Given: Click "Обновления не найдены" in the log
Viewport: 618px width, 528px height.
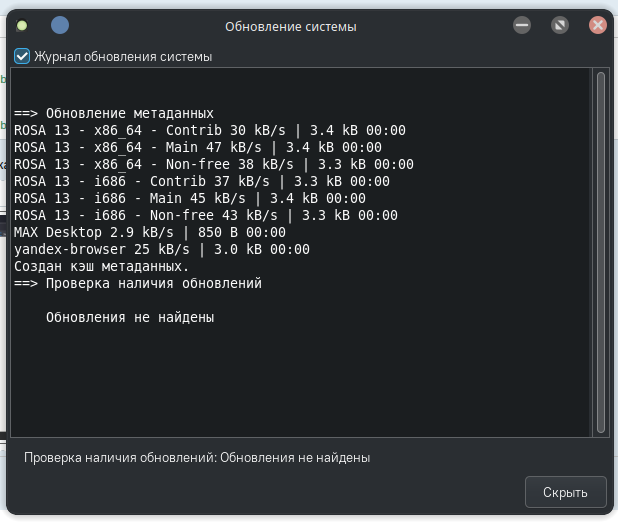Looking at the screenshot, I should pyautogui.click(x=130, y=317).
